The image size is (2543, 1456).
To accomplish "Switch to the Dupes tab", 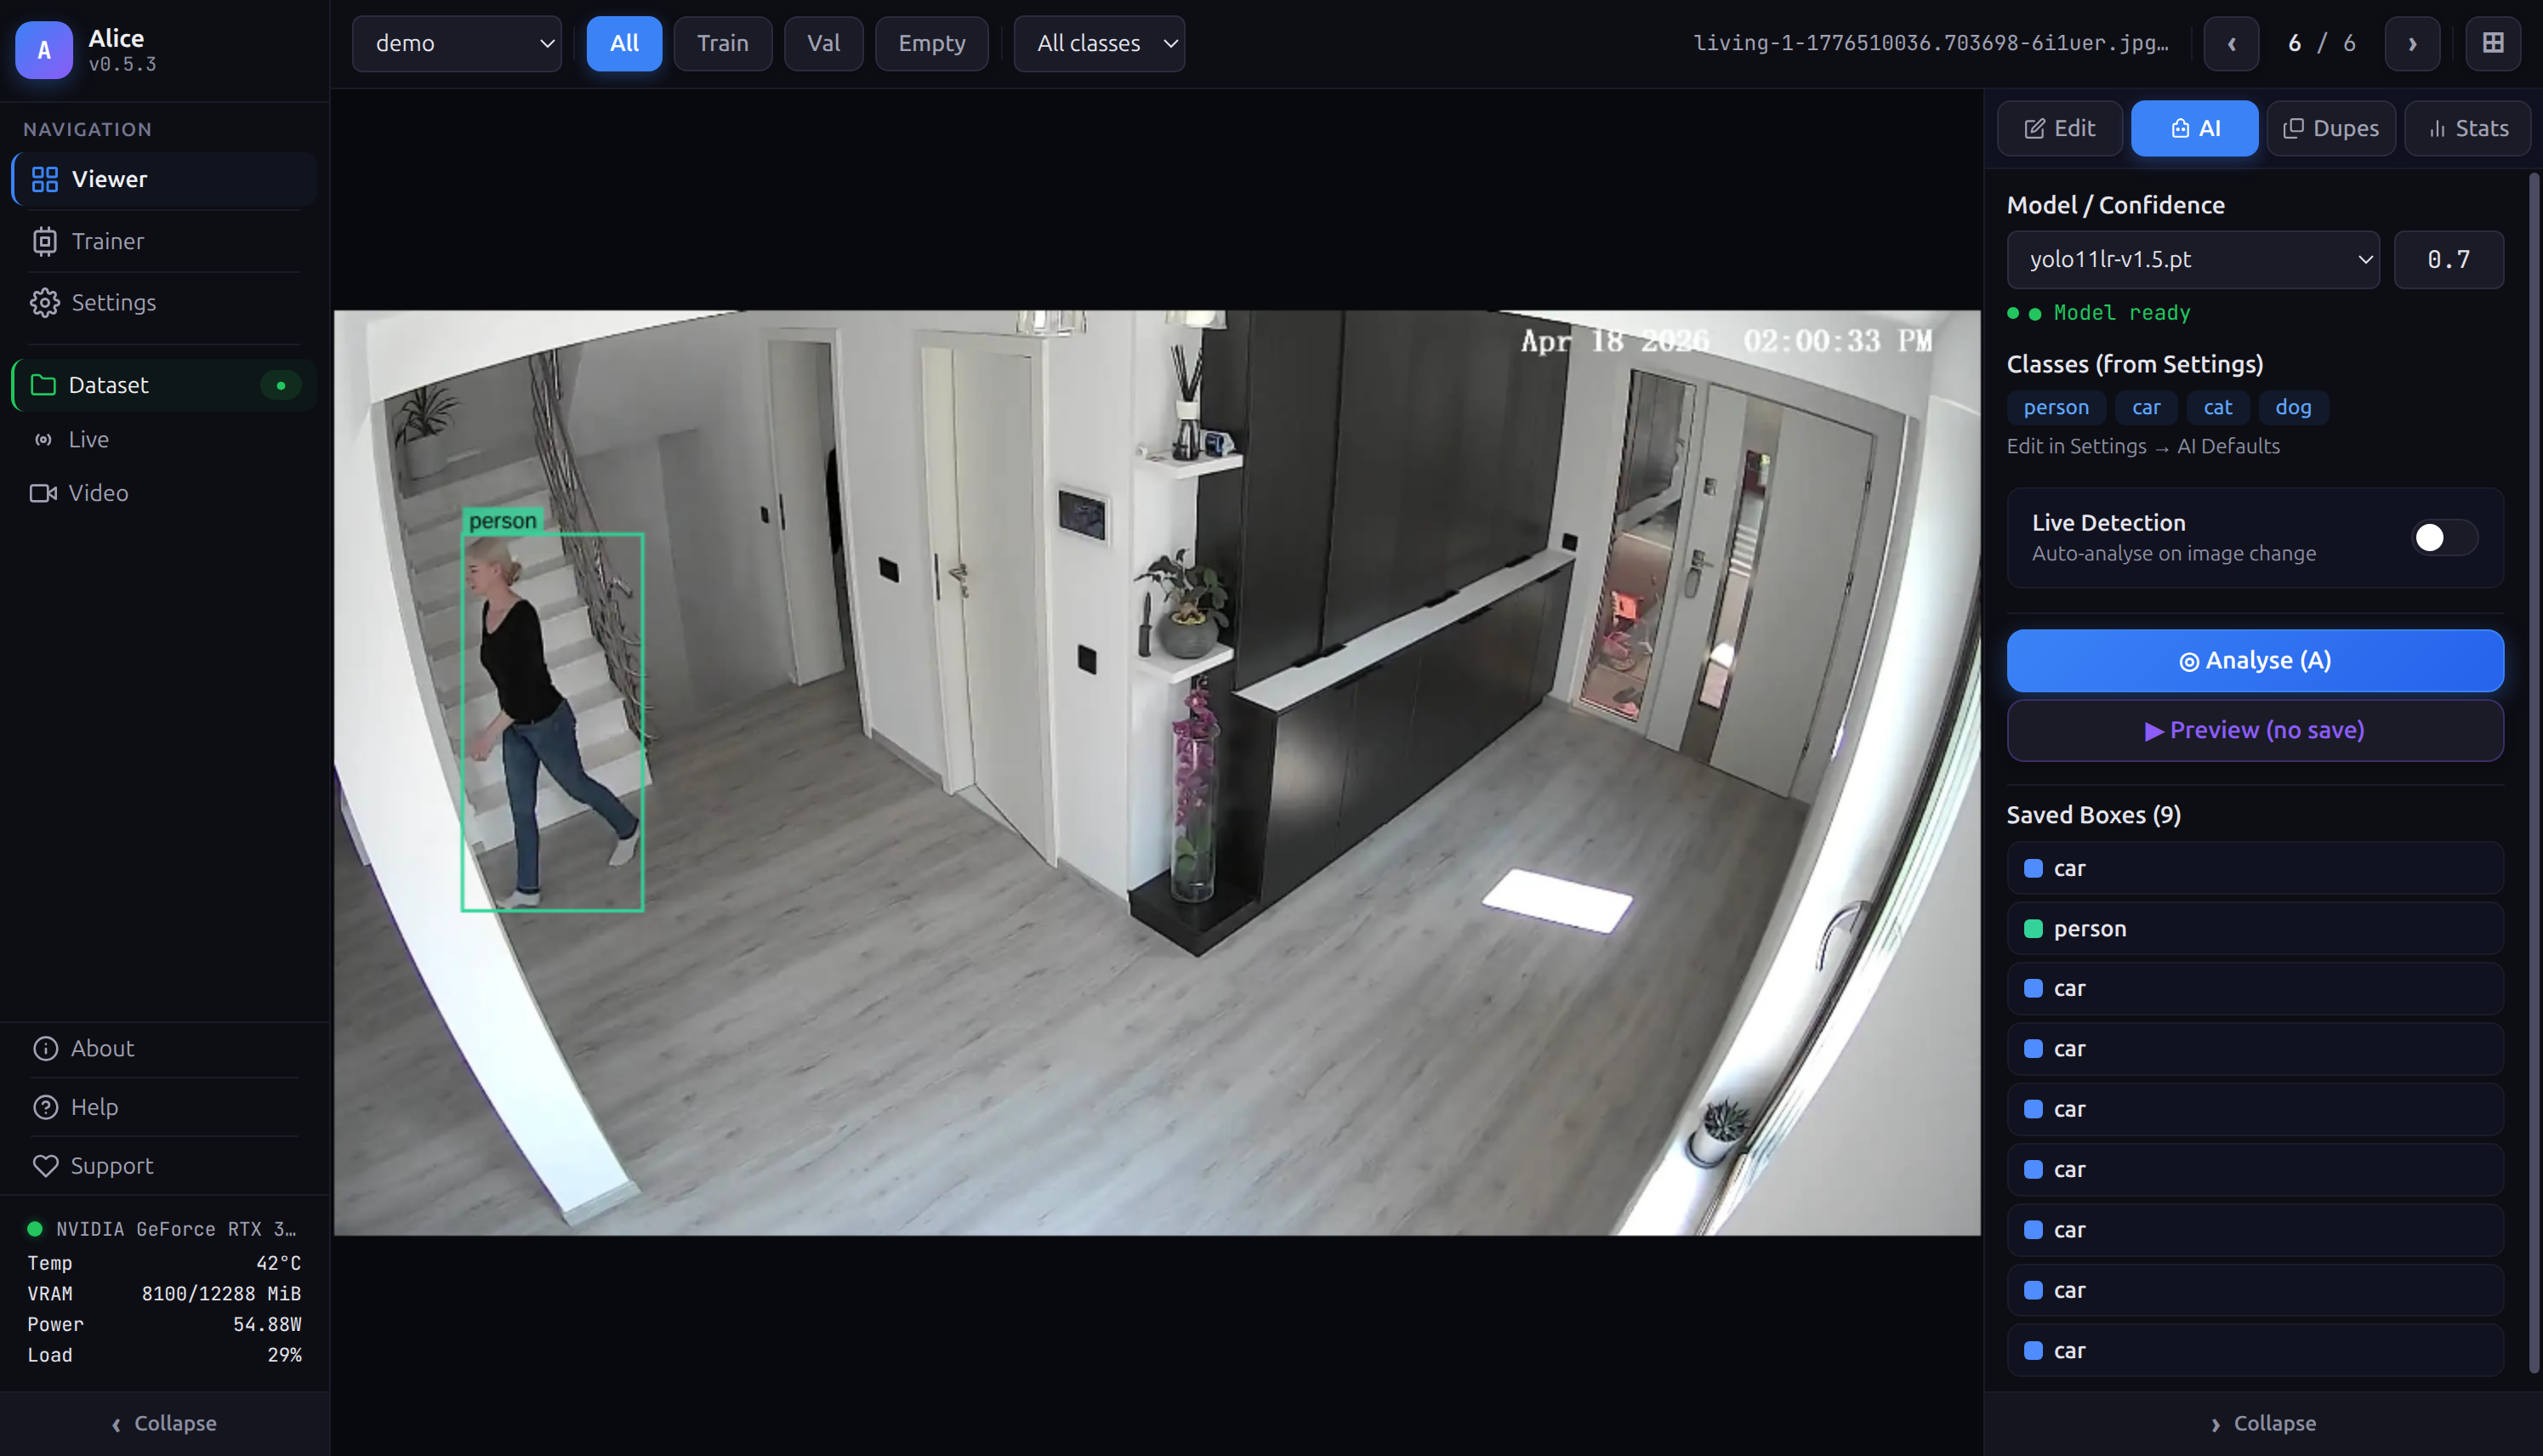I will [x=2330, y=128].
